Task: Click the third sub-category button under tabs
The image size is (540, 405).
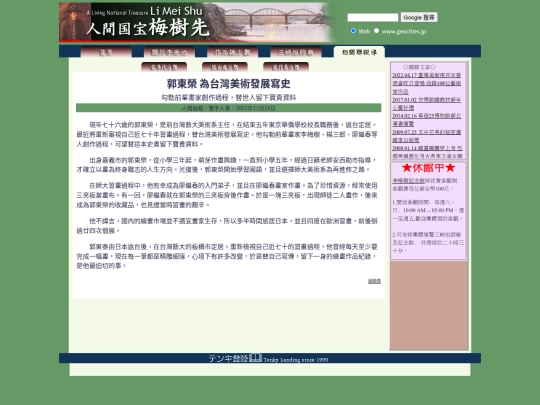Action: tap(285, 67)
